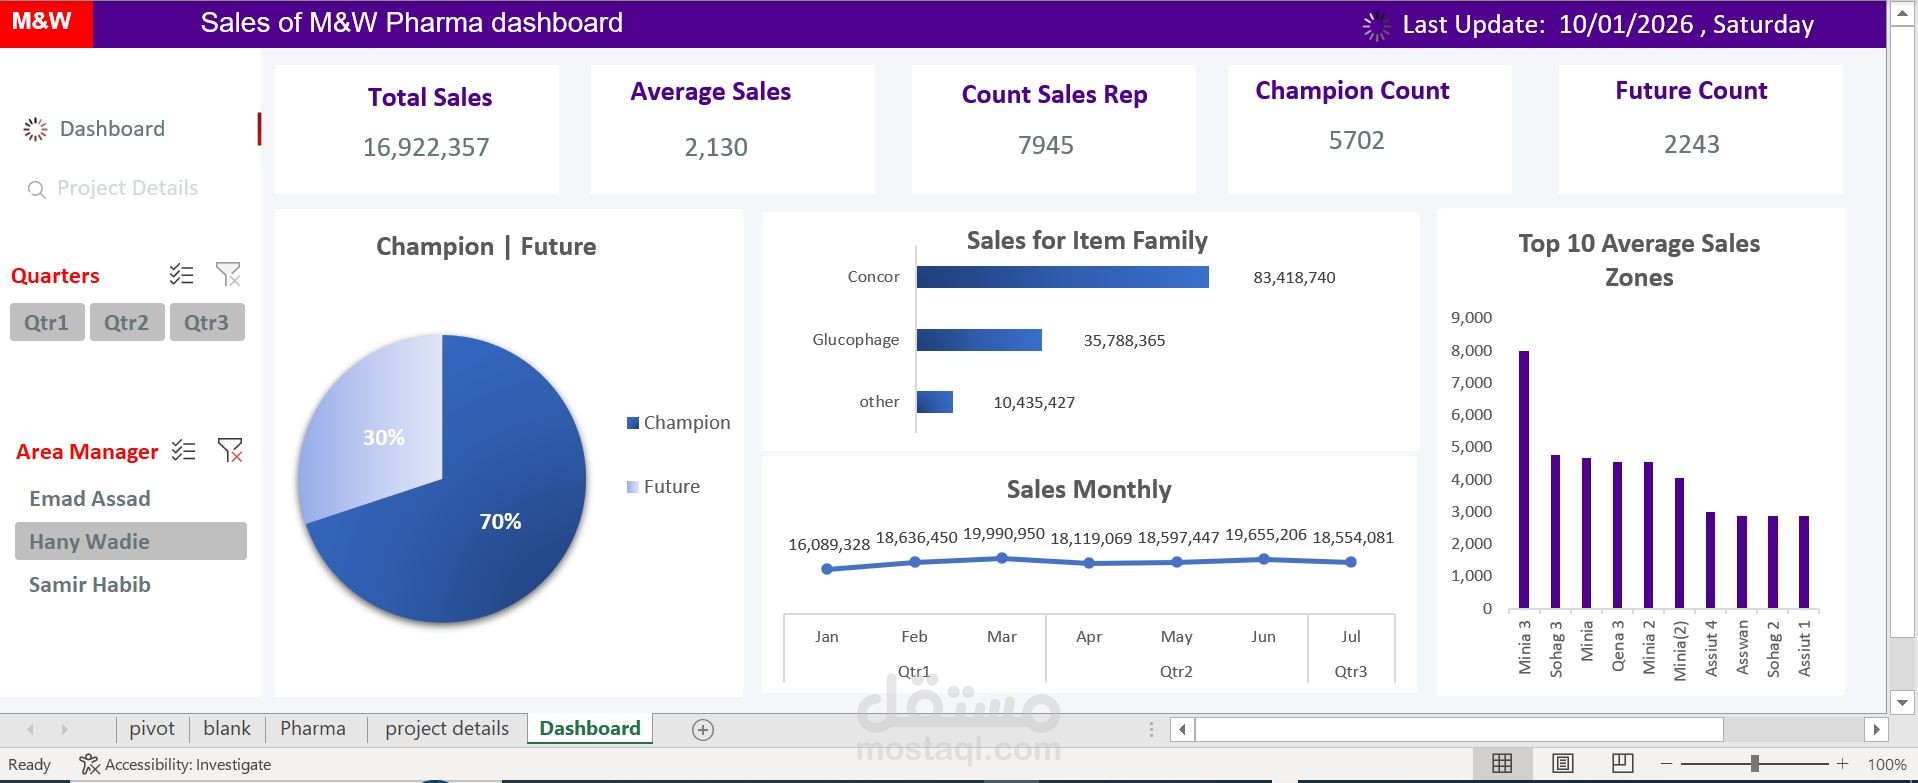Click horizontal scrollbar right arrow
1918x783 pixels.
coord(1876,729)
